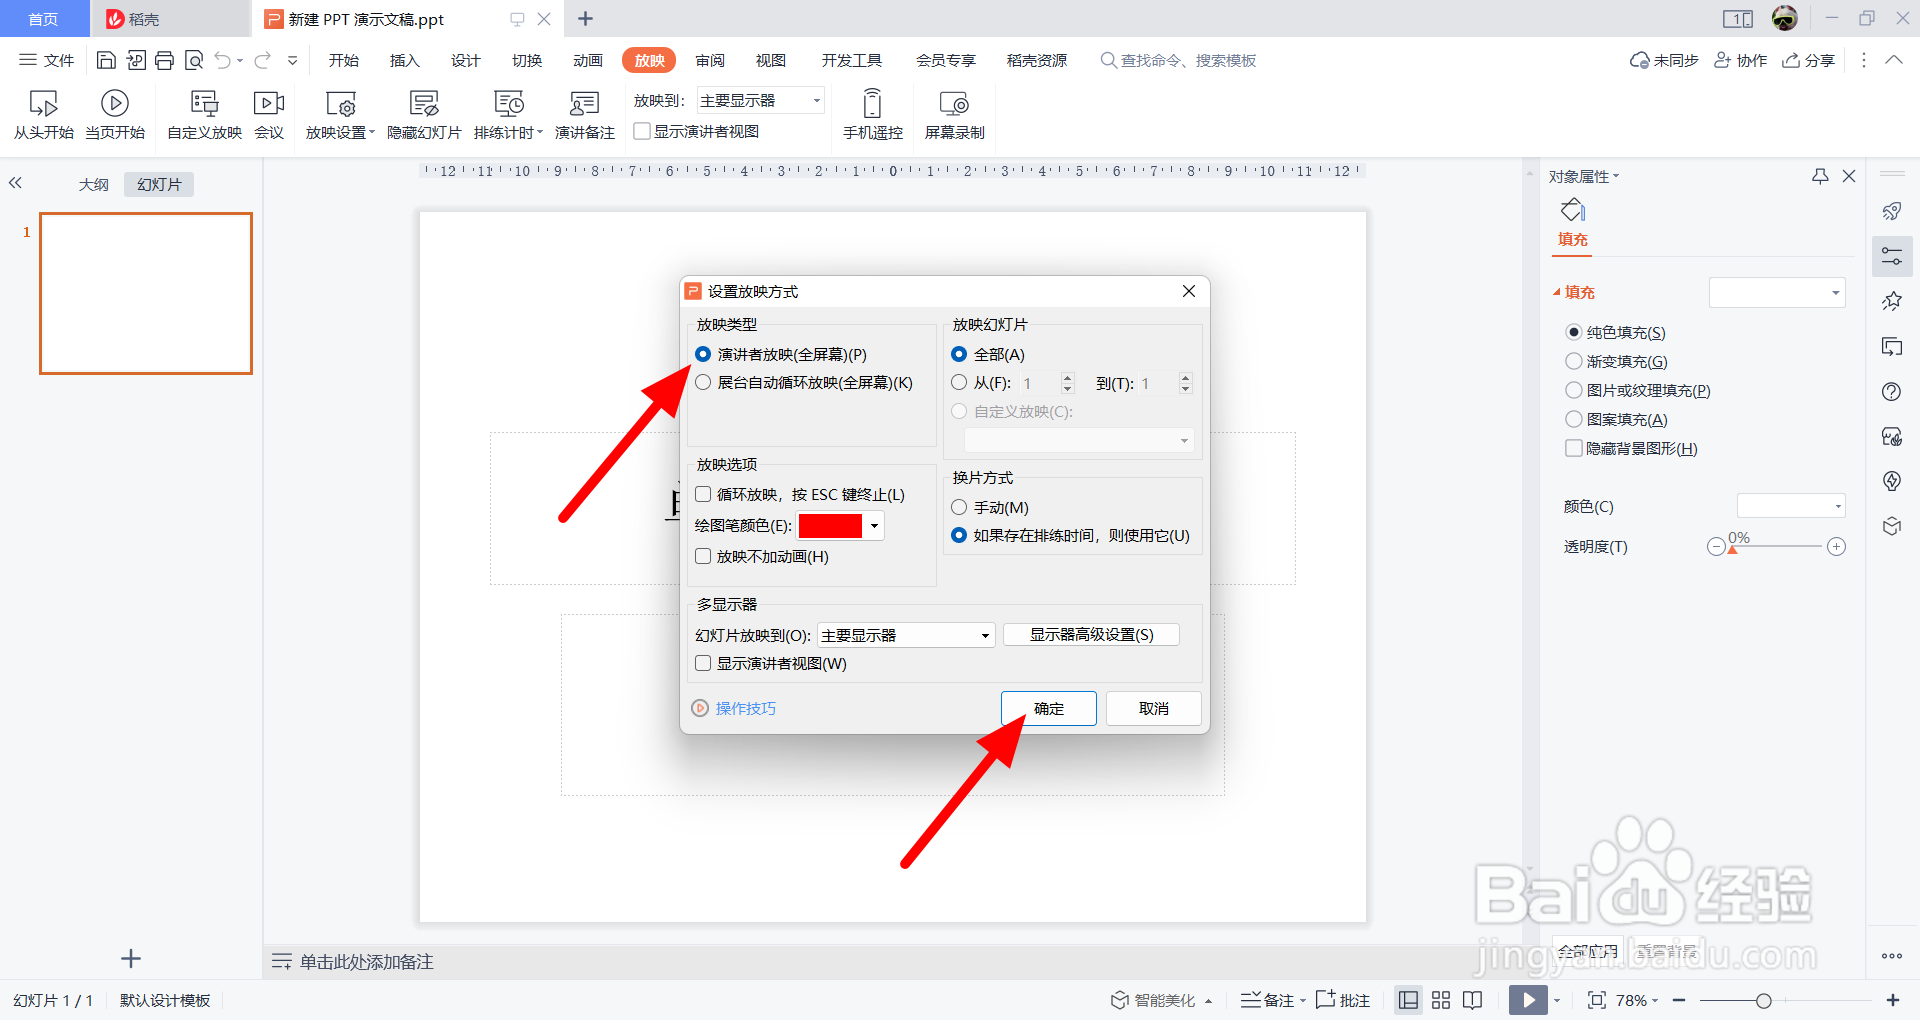Image resolution: width=1920 pixels, height=1020 pixels.
Task: Click the print preview icon
Action: (x=194, y=60)
